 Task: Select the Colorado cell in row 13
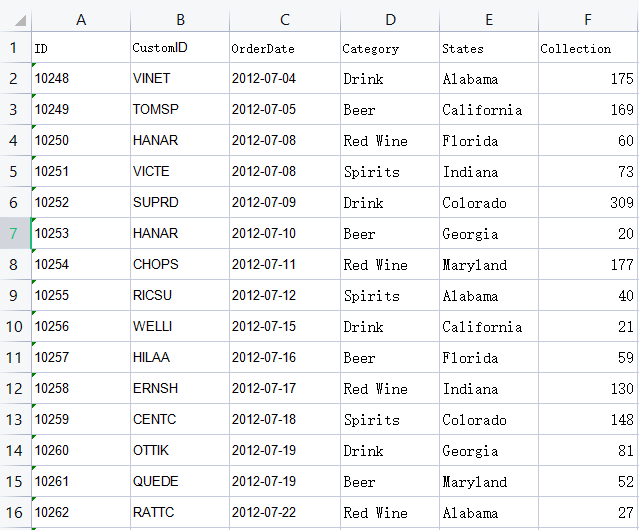(489, 419)
